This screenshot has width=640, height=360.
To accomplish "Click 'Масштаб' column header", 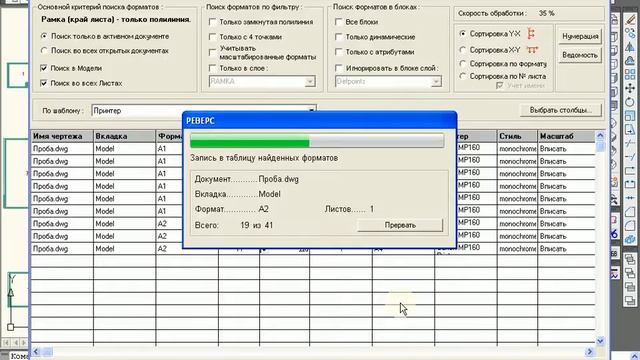I will click(x=566, y=136).
